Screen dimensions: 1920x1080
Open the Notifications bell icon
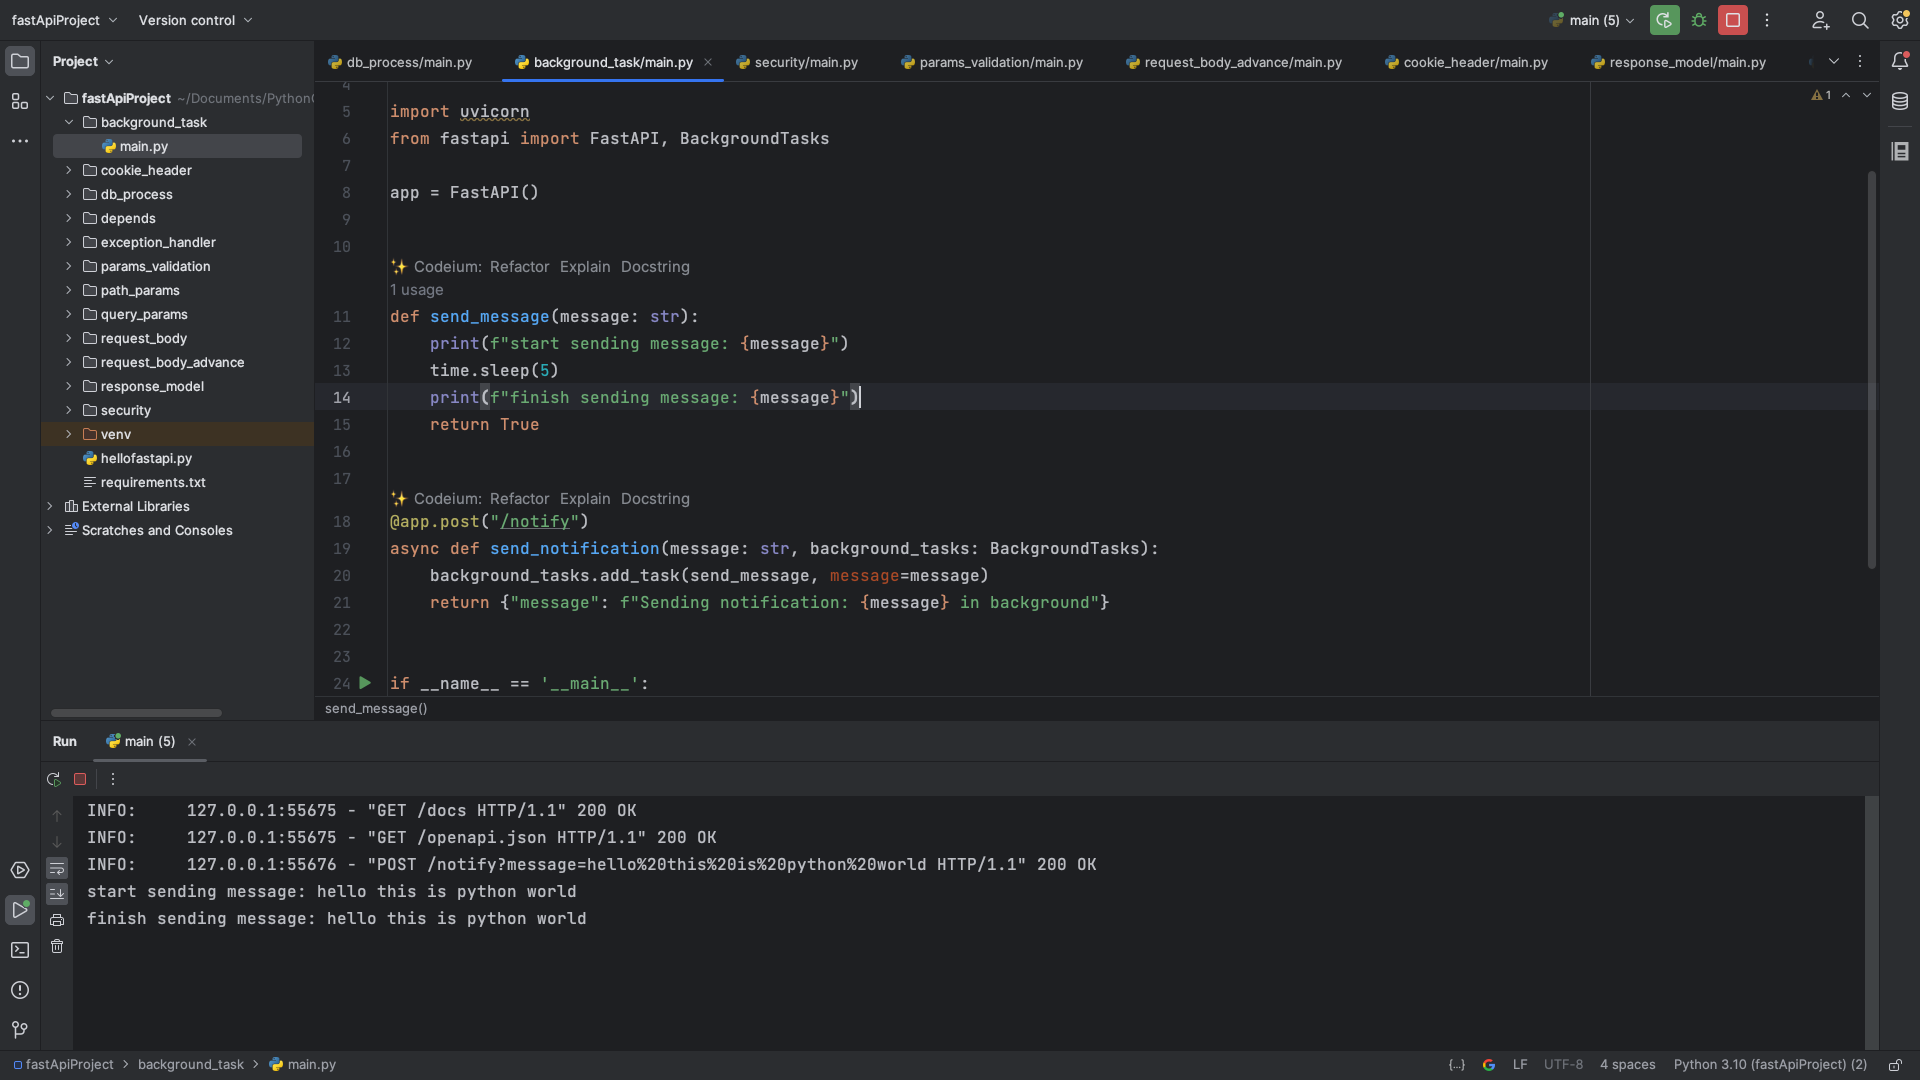[1900, 61]
